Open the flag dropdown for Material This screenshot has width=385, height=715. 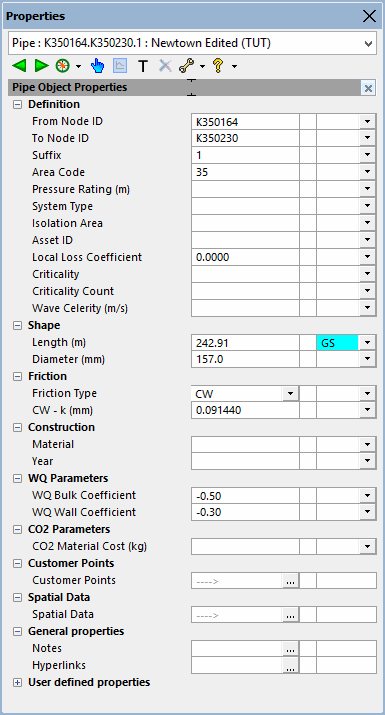[x=367, y=445]
